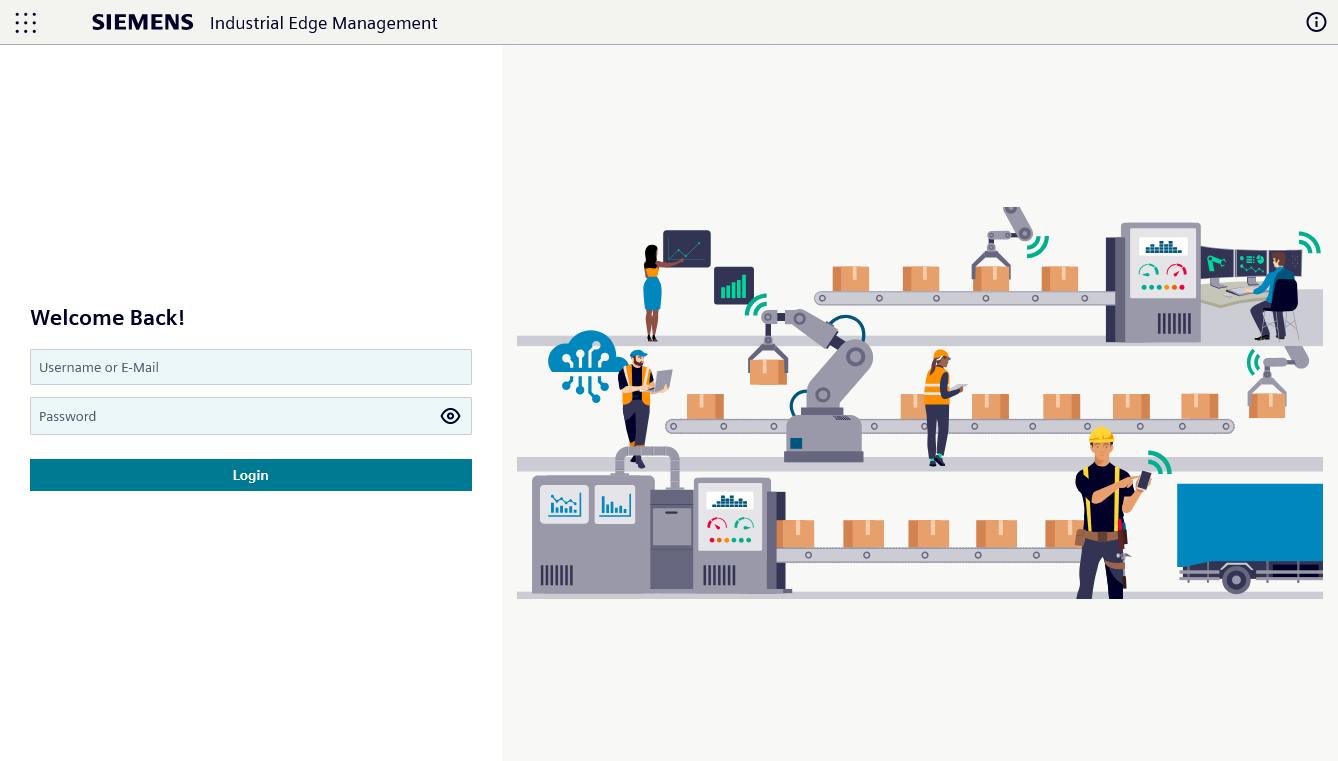Click the SIEMENS logo
Screen dimensions: 1338x761
coord(142,22)
